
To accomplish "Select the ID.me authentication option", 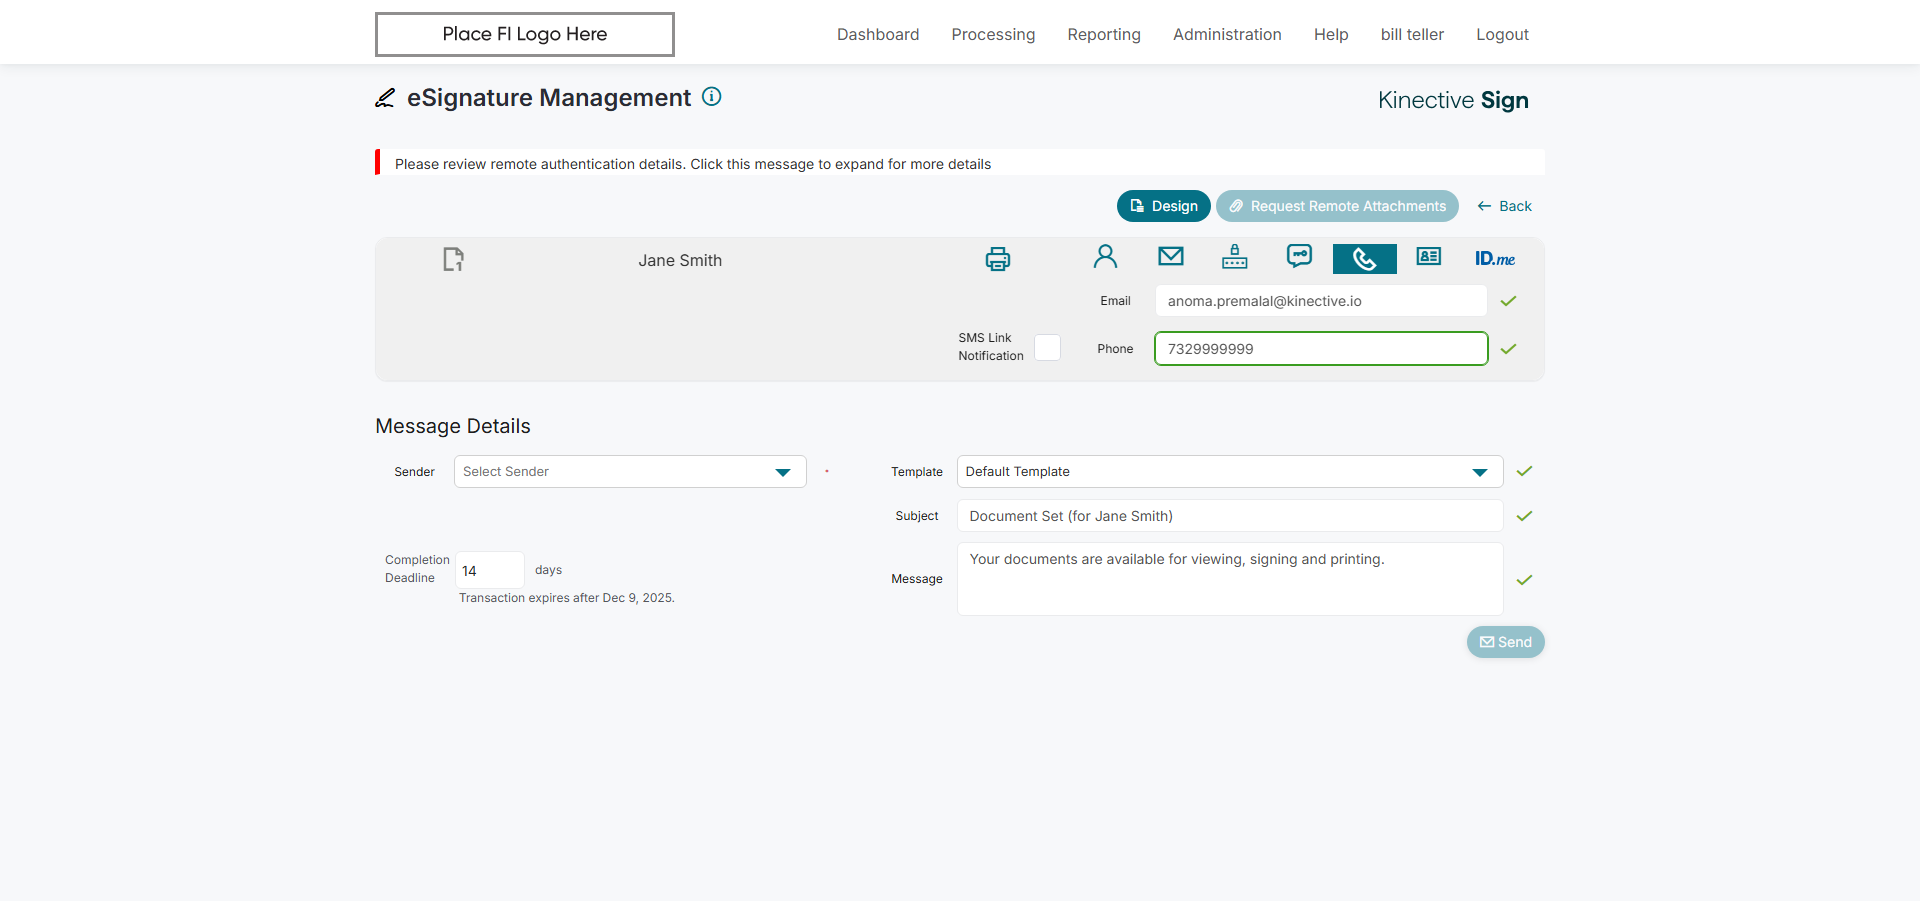I will coord(1495,259).
